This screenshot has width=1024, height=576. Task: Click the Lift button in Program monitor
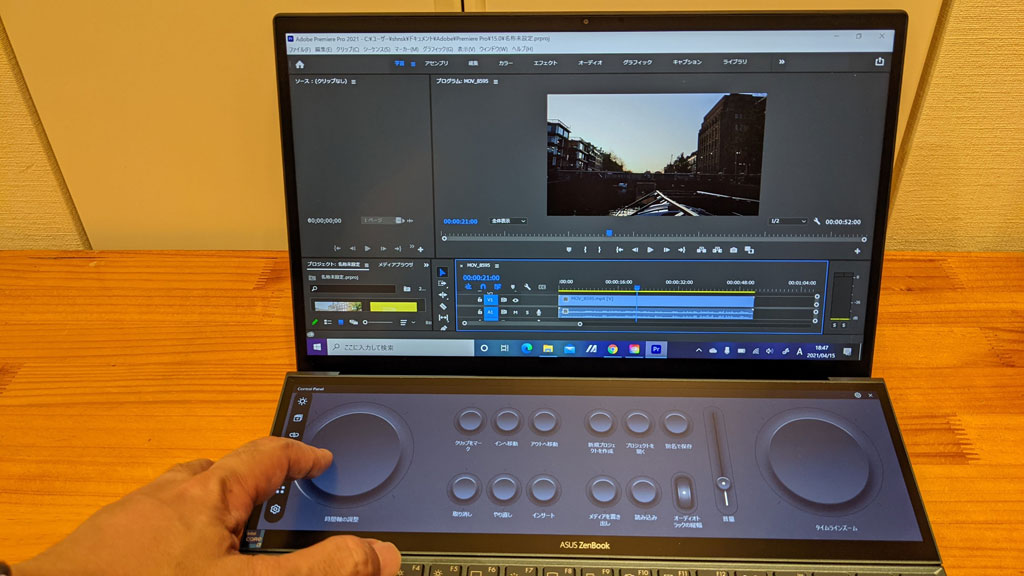point(701,249)
